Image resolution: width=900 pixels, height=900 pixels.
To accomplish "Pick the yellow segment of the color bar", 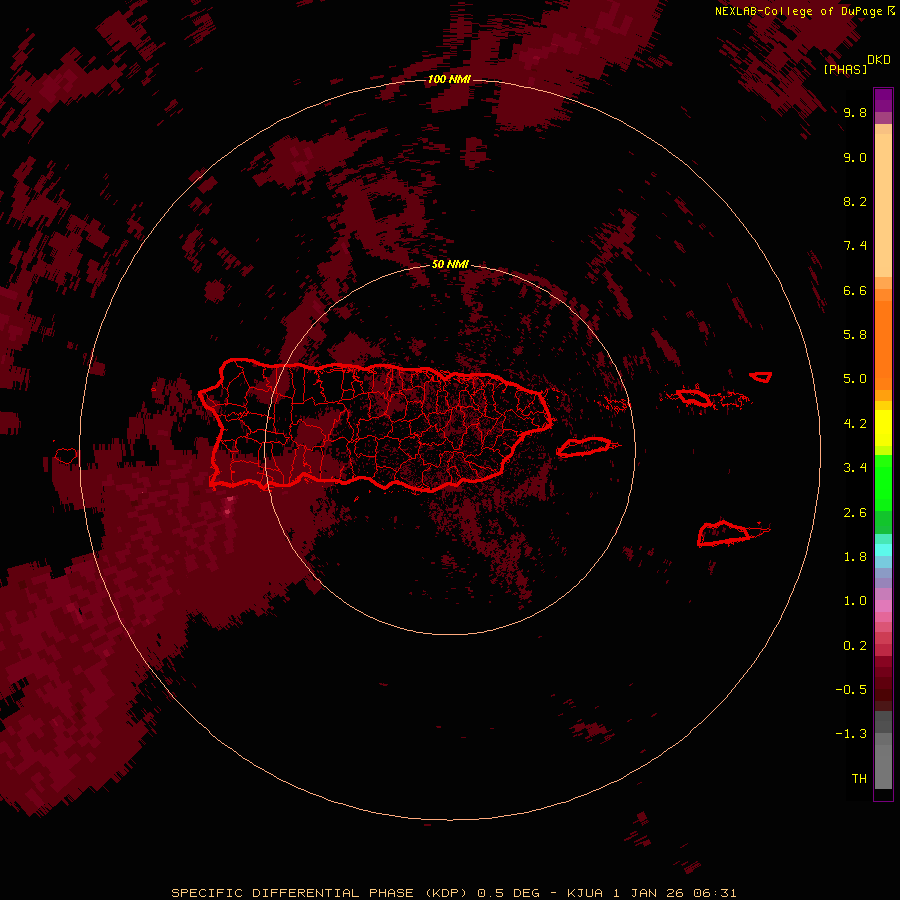I will click(x=883, y=428).
